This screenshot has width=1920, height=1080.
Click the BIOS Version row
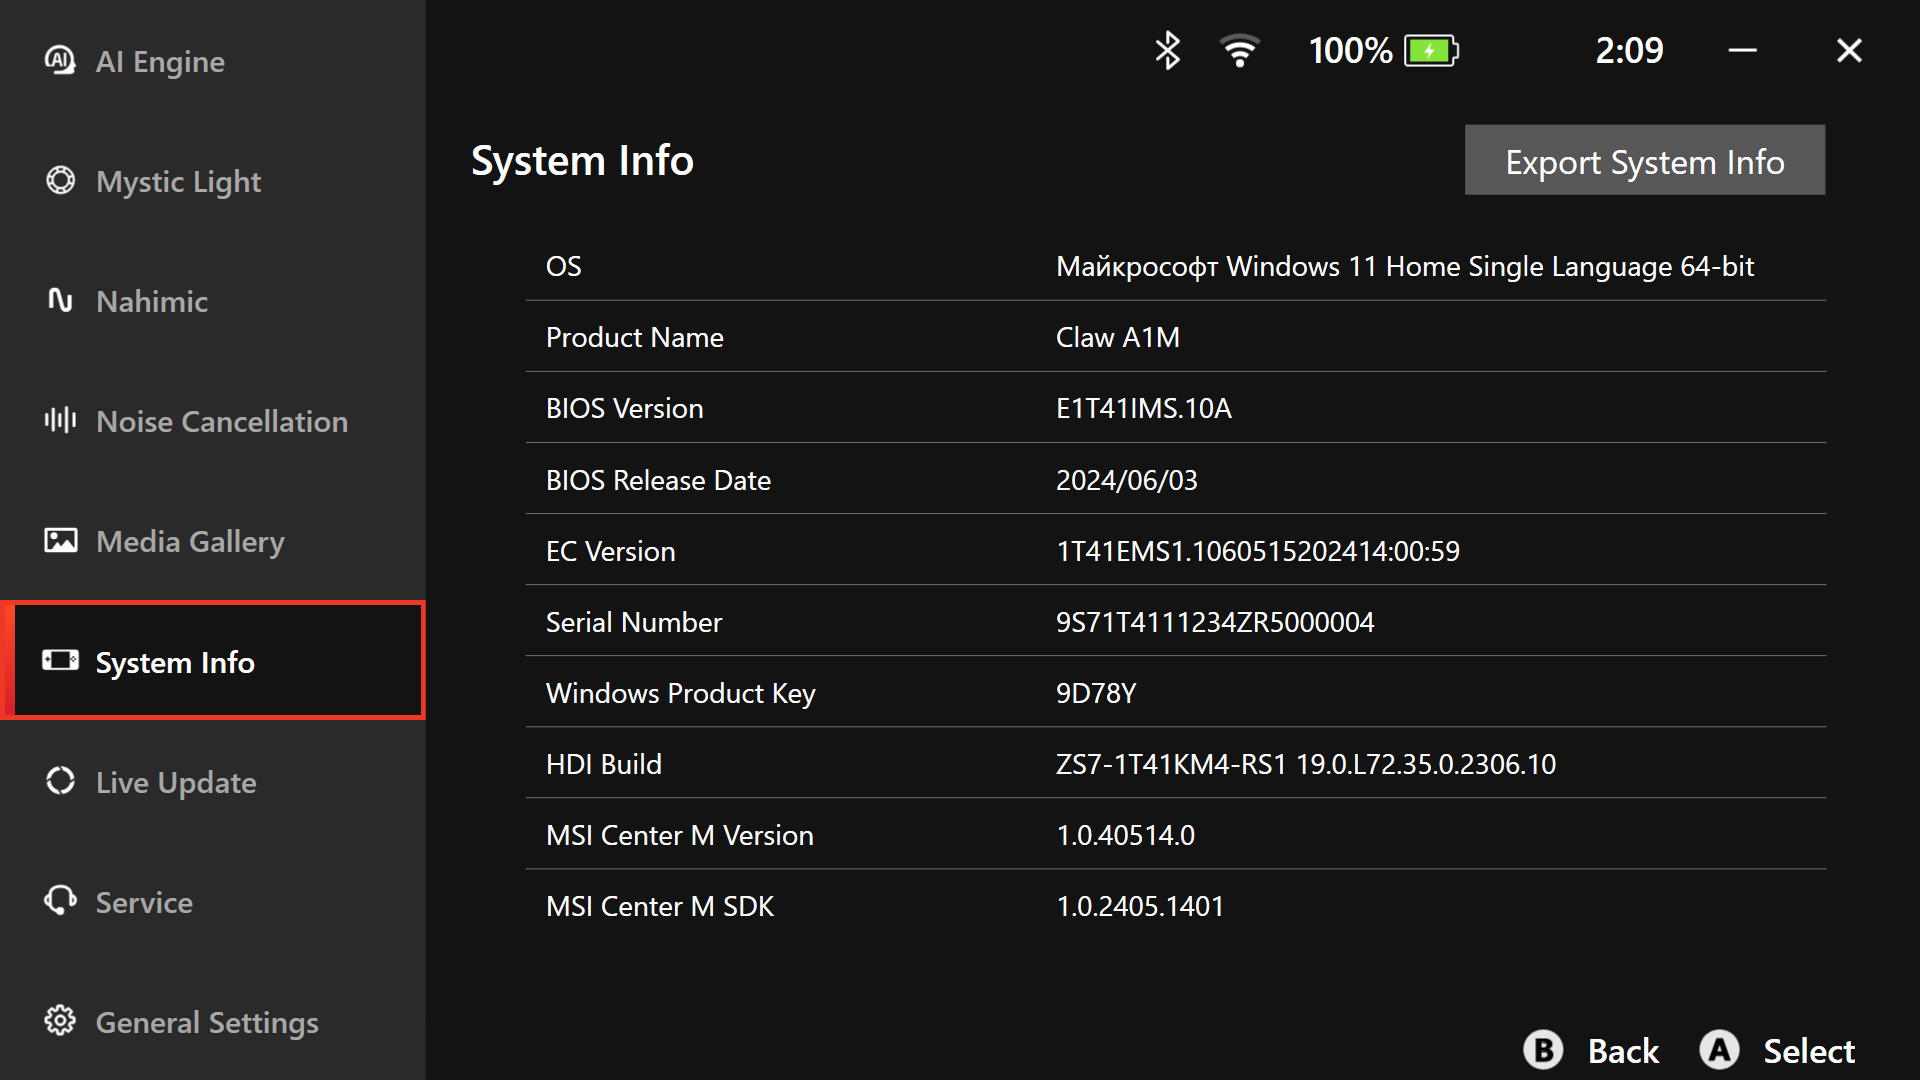pos(1175,408)
